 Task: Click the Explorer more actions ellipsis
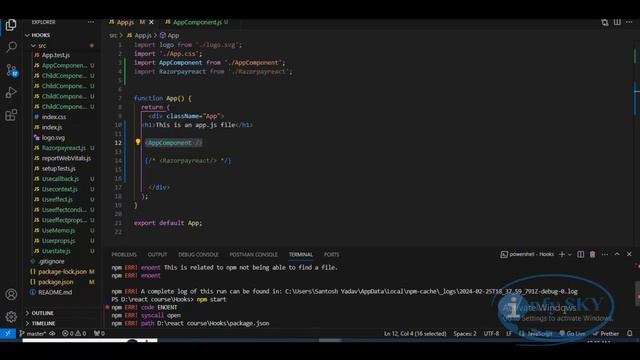(91, 22)
